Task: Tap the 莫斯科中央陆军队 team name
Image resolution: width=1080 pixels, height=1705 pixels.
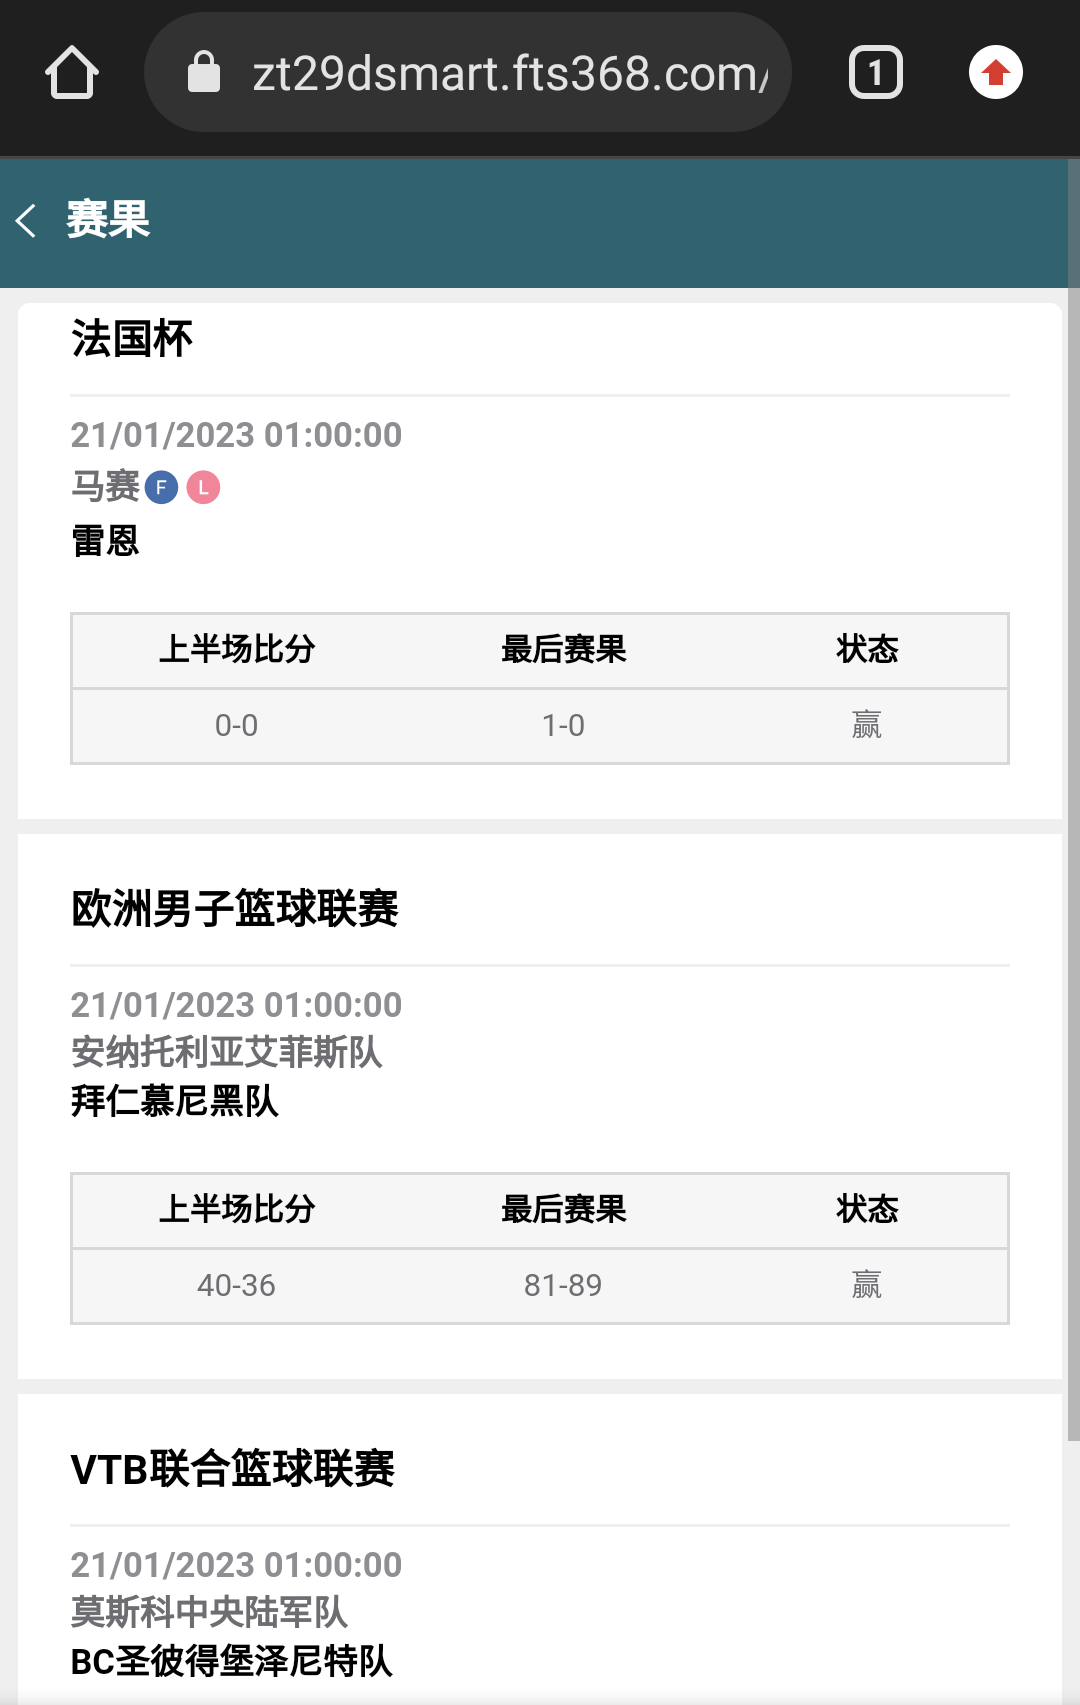Action: (x=210, y=1612)
